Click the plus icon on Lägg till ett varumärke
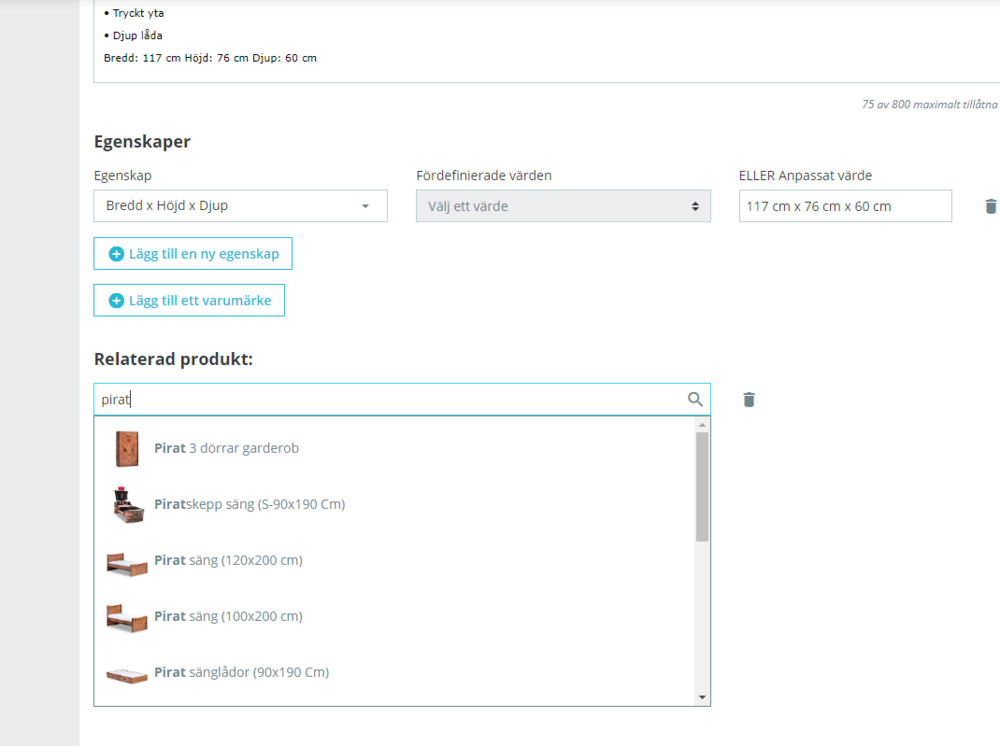 pos(115,300)
